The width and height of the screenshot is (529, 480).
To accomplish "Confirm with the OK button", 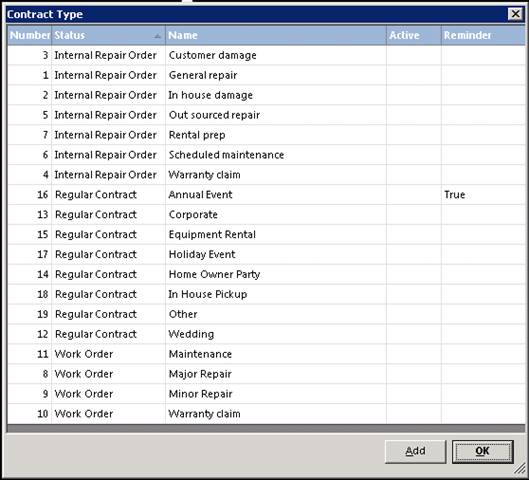I will point(482,451).
